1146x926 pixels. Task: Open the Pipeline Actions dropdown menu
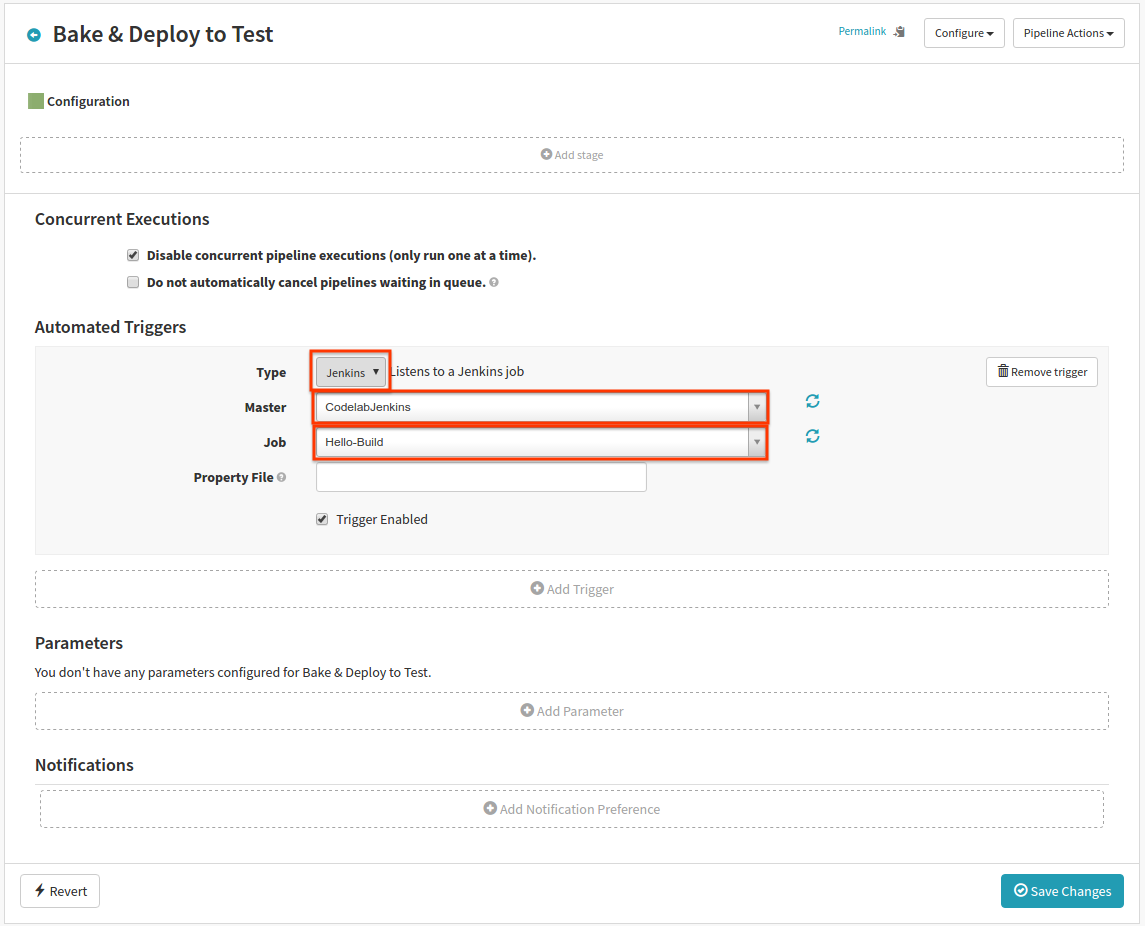tap(1069, 33)
